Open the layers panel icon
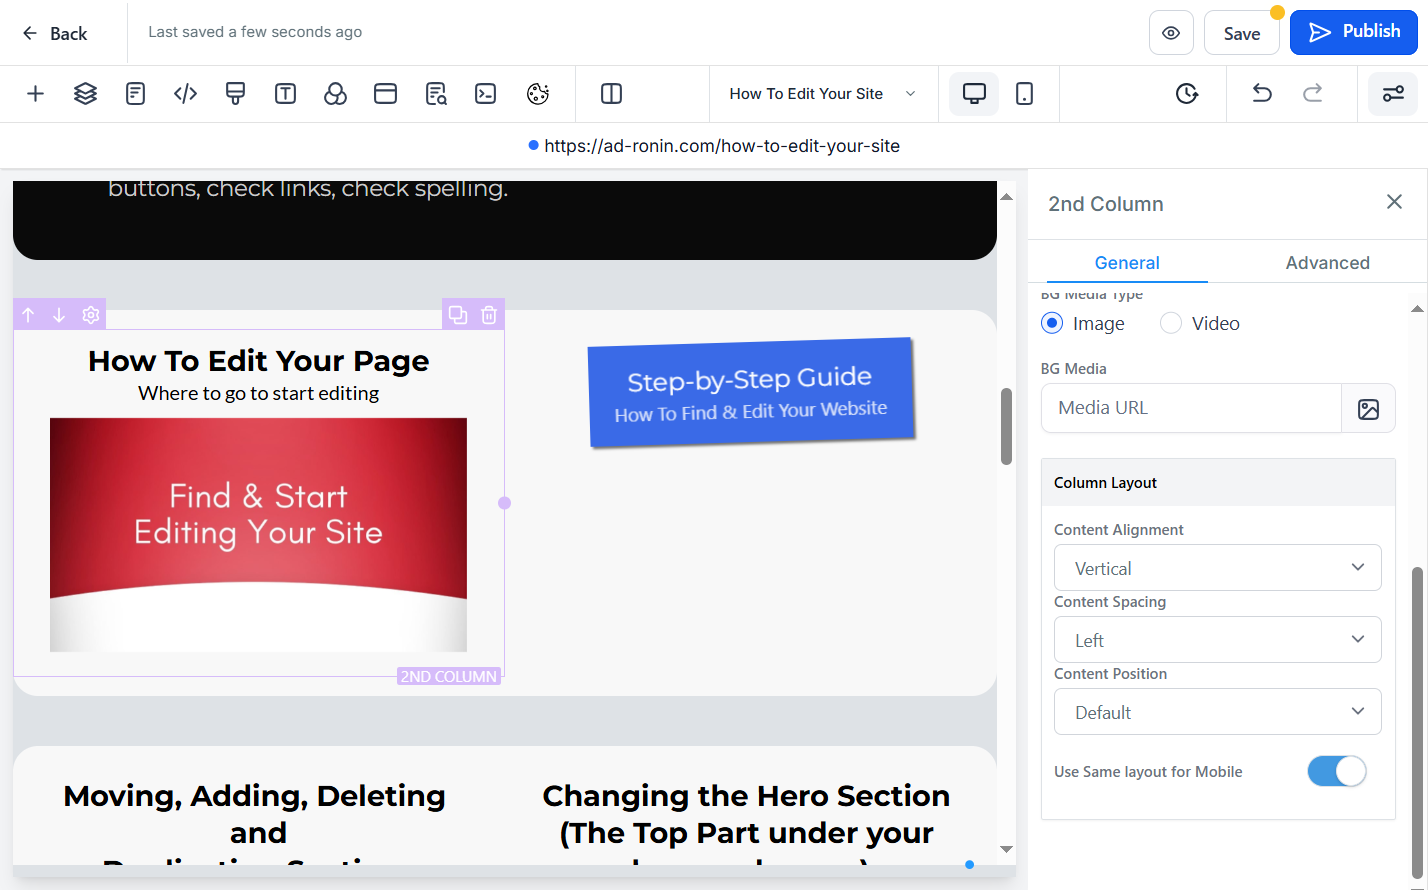The height and width of the screenshot is (890, 1428). (85, 94)
